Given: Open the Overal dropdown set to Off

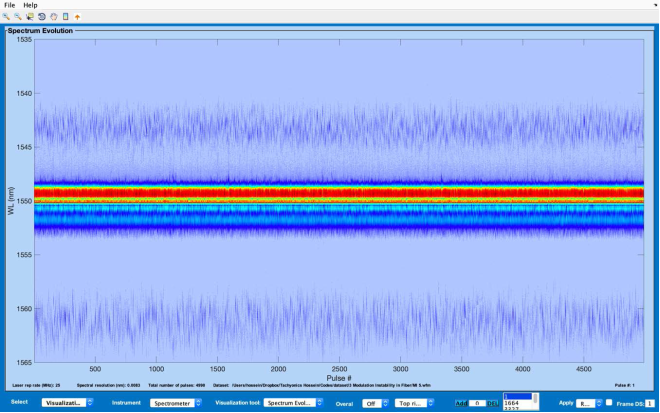Looking at the screenshot, I should [375, 403].
